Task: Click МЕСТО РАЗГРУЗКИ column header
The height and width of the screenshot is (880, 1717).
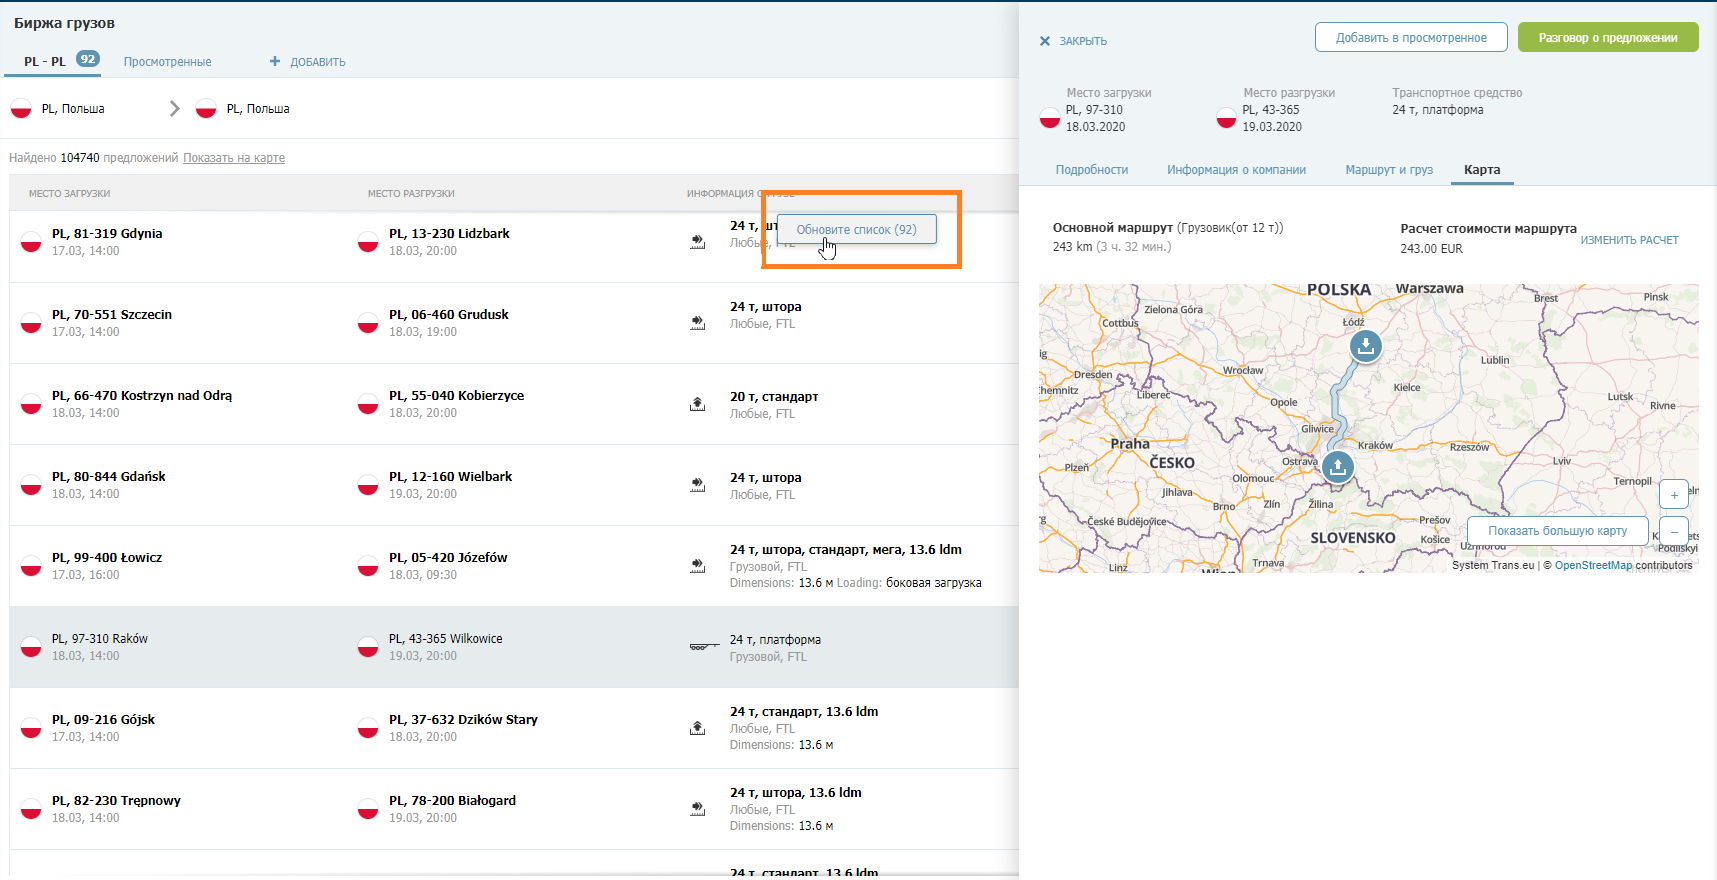Action: (x=411, y=193)
